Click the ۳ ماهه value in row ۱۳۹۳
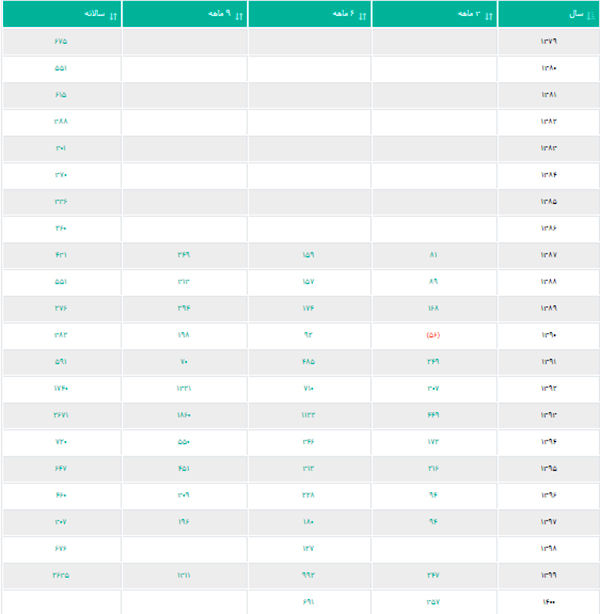 [433, 415]
